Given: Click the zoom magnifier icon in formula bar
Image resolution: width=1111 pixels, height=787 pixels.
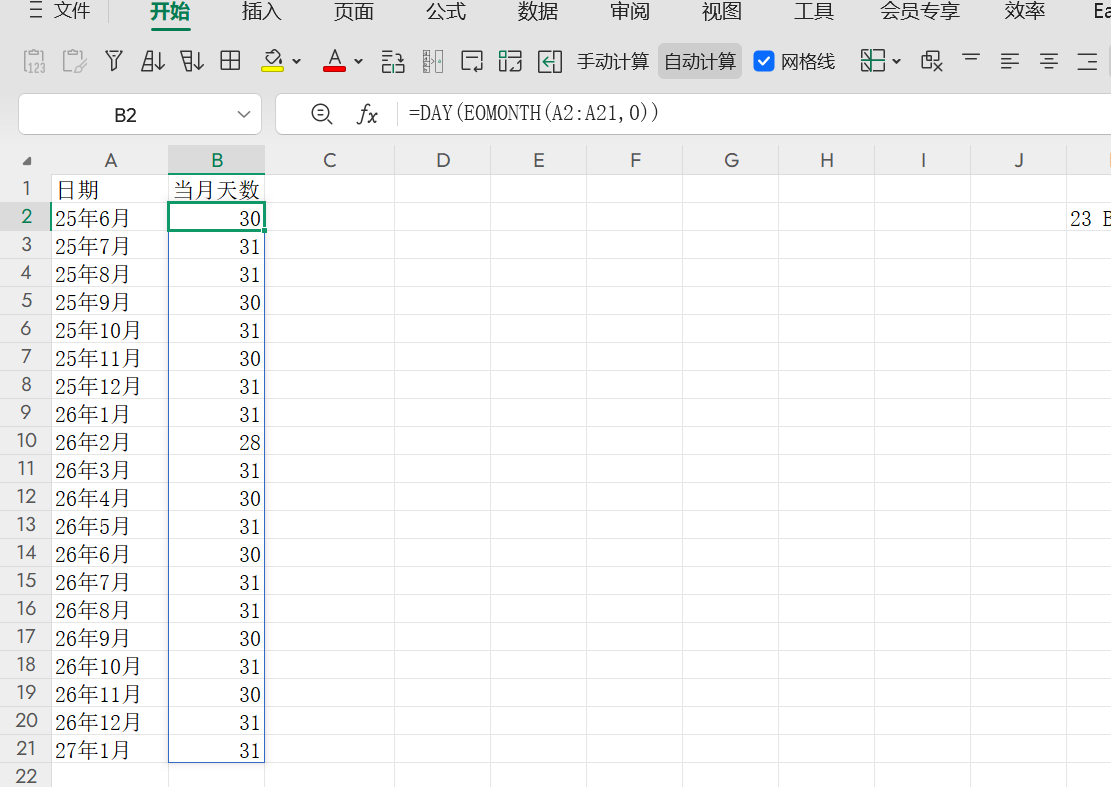Looking at the screenshot, I should coord(322,114).
